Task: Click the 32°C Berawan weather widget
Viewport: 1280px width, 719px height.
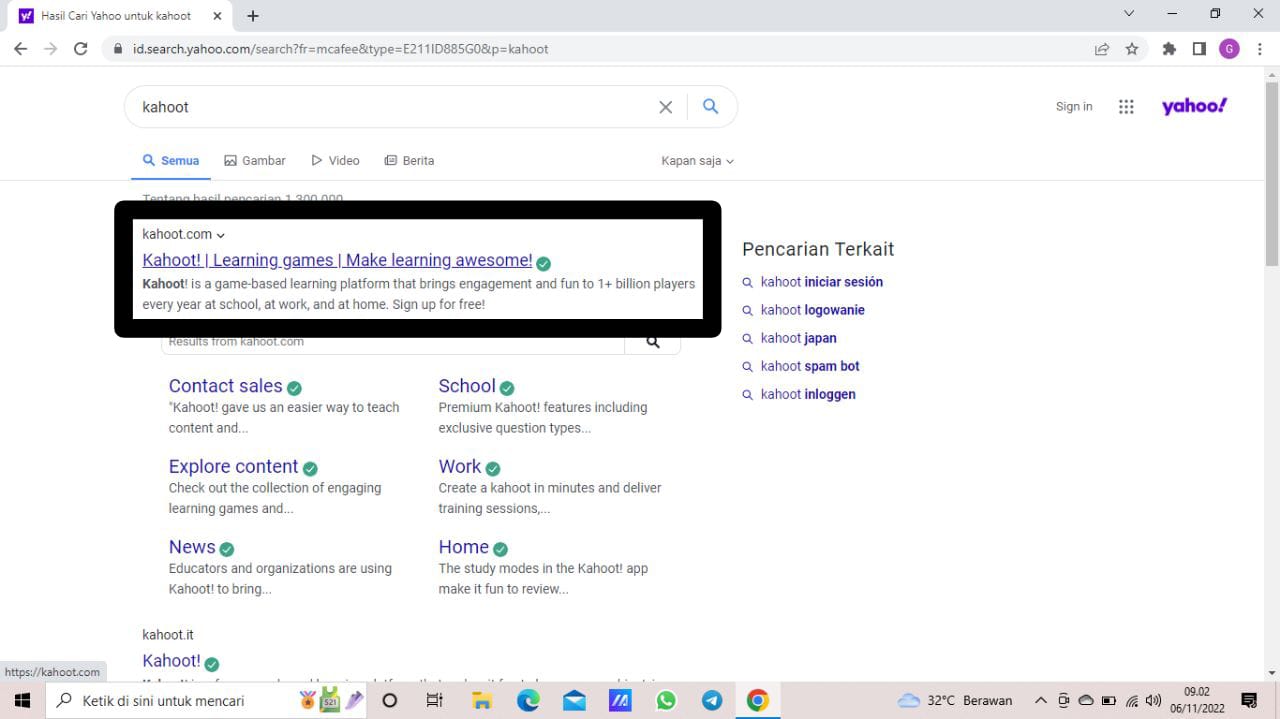Action: coord(955,700)
